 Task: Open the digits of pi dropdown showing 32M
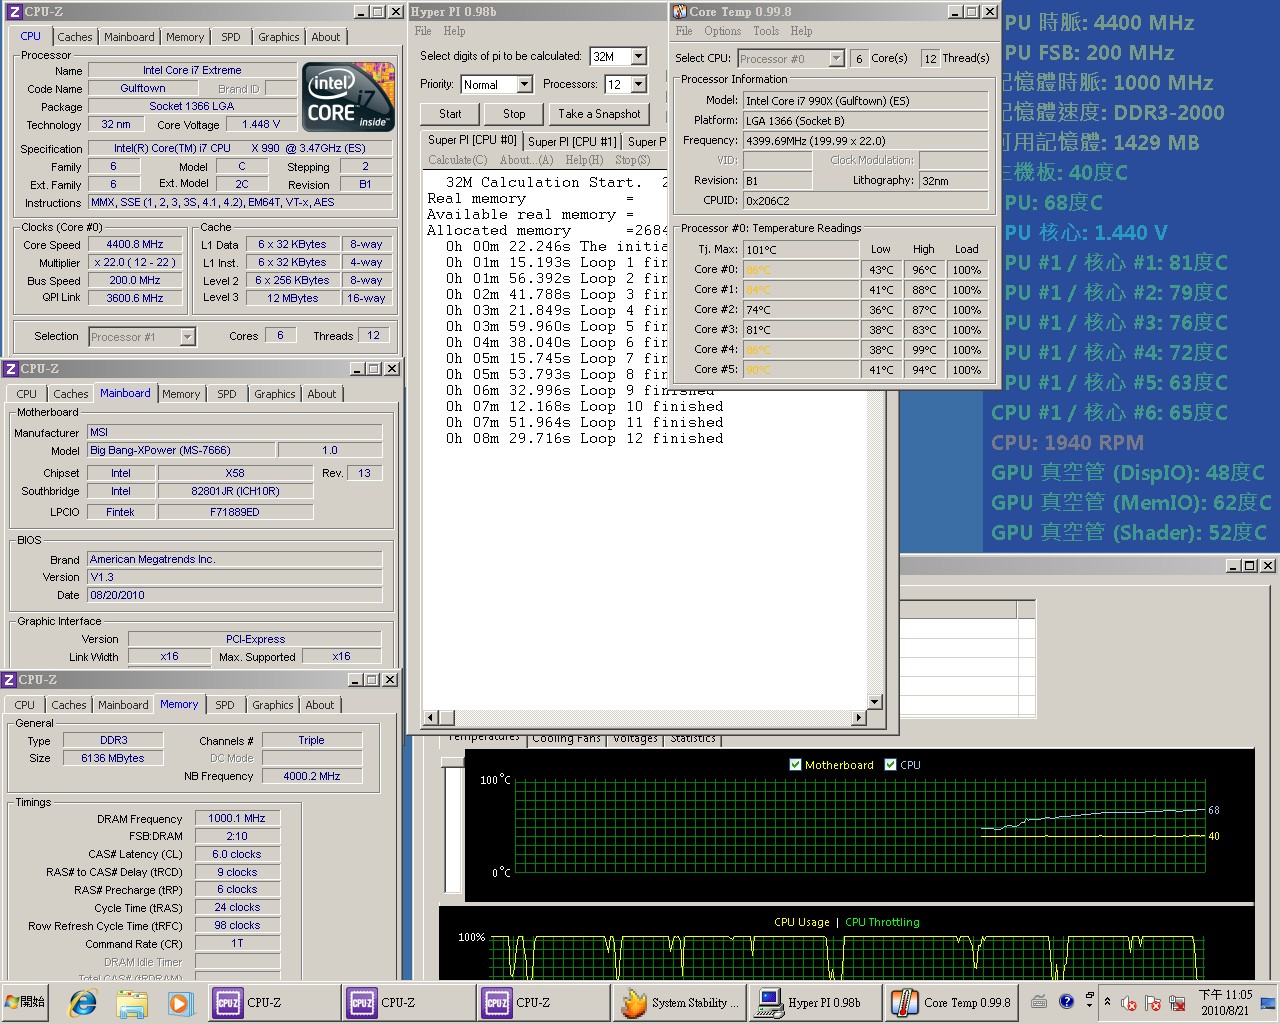[639, 57]
